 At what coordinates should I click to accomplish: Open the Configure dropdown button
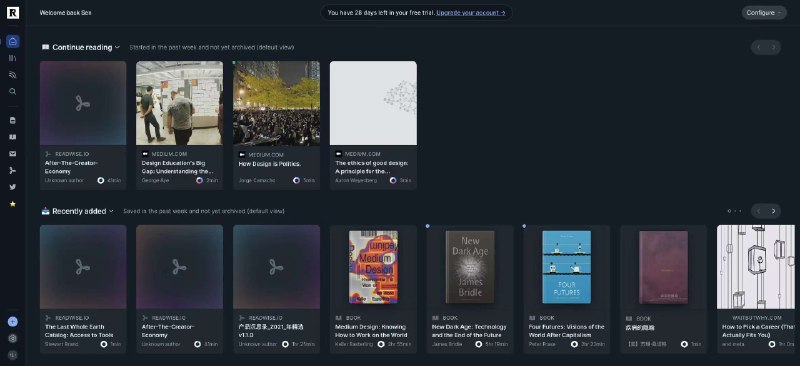pyautogui.click(x=764, y=13)
